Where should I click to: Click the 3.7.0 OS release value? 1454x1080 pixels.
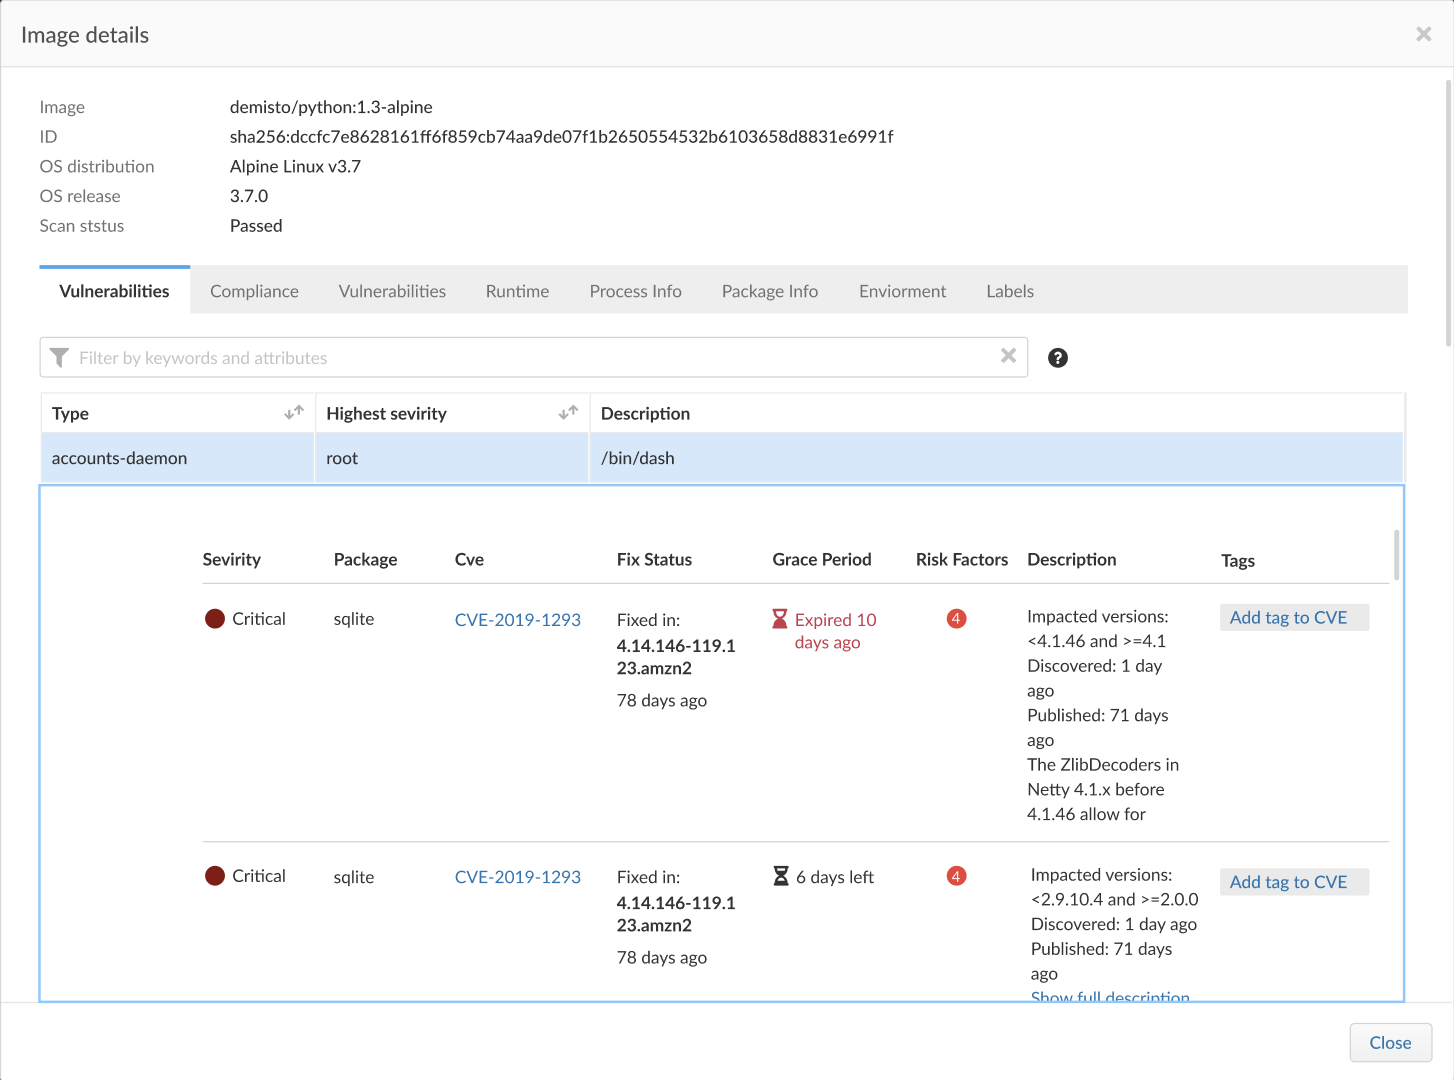tap(249, 196)
